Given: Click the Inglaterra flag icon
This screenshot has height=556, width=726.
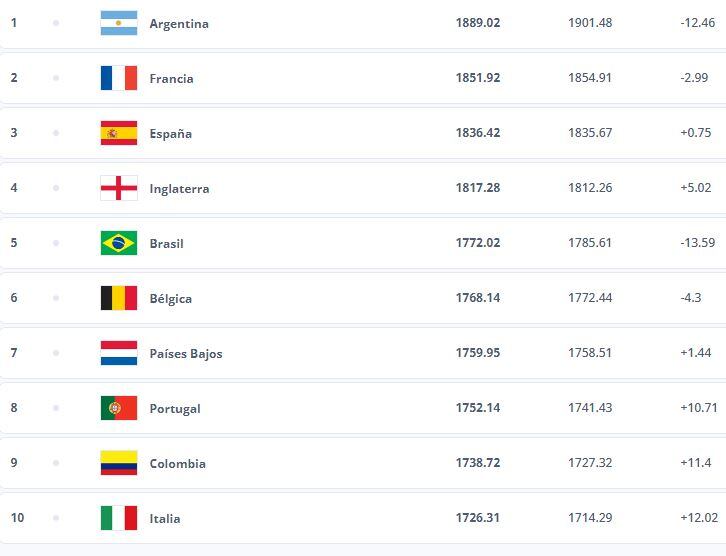Looking at the screenshot, I should pyautogui.click(x=119, y=188).
